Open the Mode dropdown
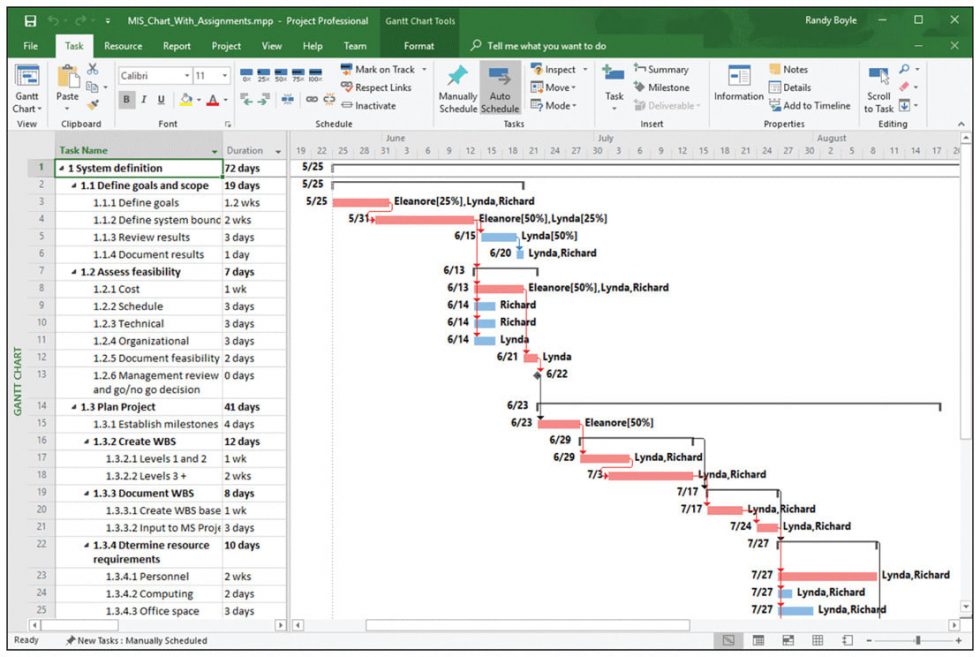Screen dimensions: 980x657 coord(553,106)
